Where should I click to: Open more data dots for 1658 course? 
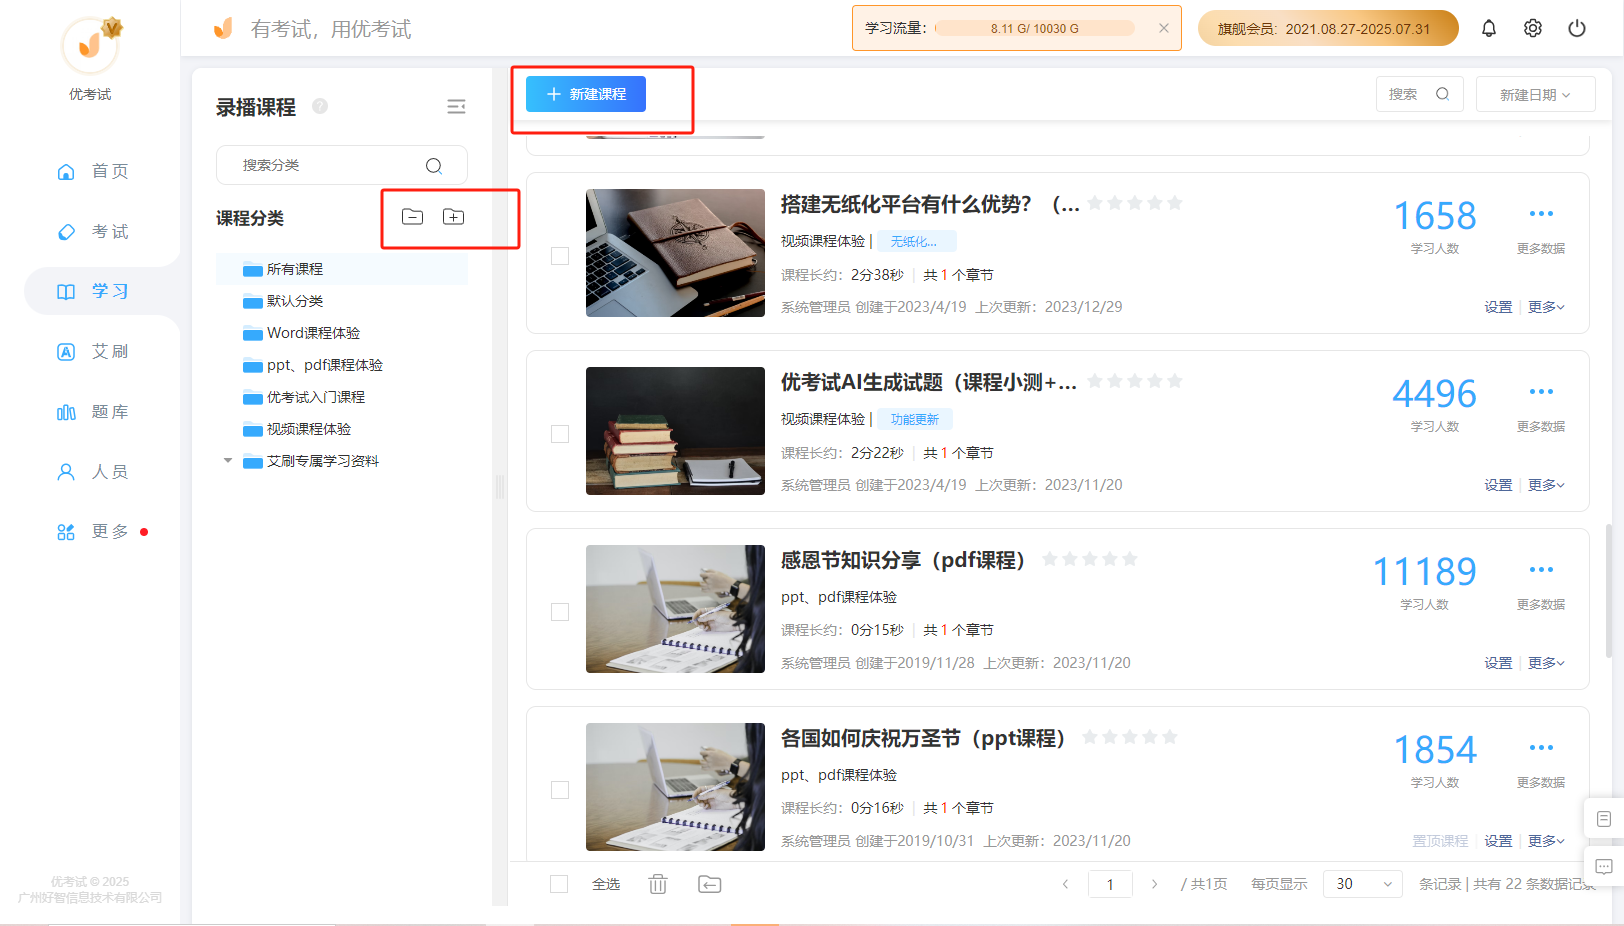coord(1541,214)
